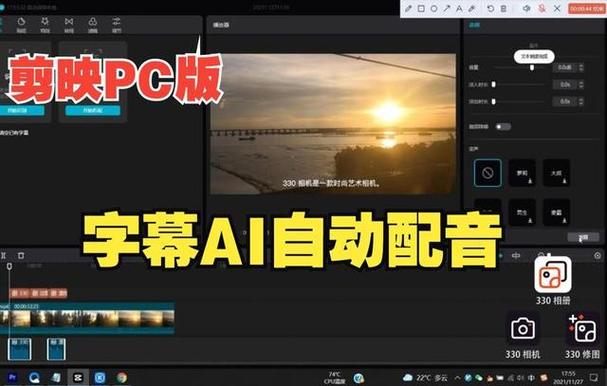The image size is (607, 386).
Task: Open Adobe Premiere Pro from the taskbar
Action: coord(12,377)
